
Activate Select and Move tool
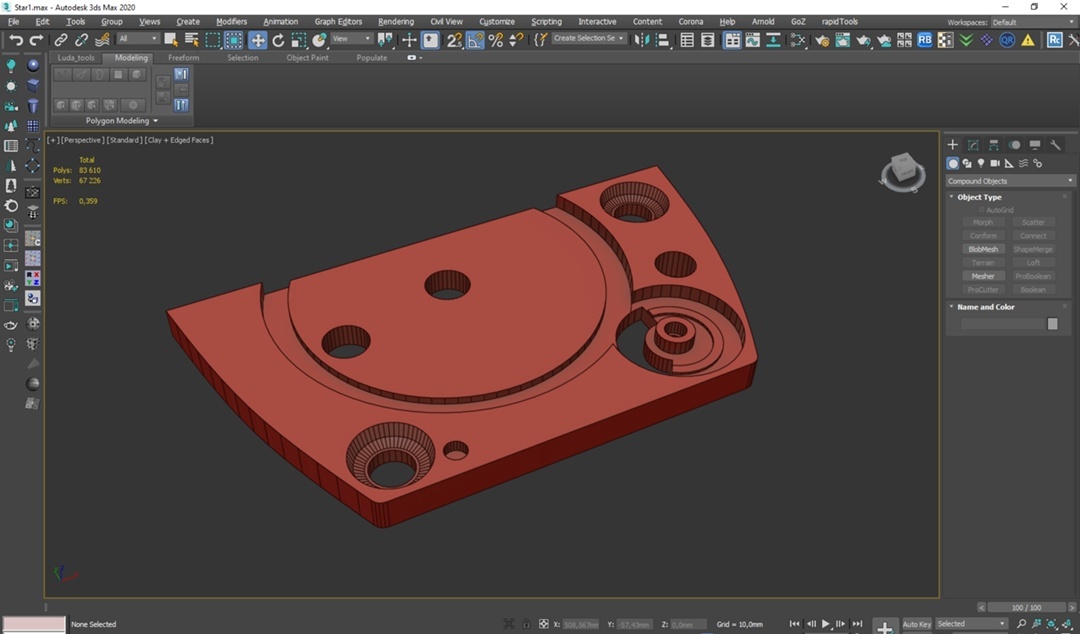point(258,40)
